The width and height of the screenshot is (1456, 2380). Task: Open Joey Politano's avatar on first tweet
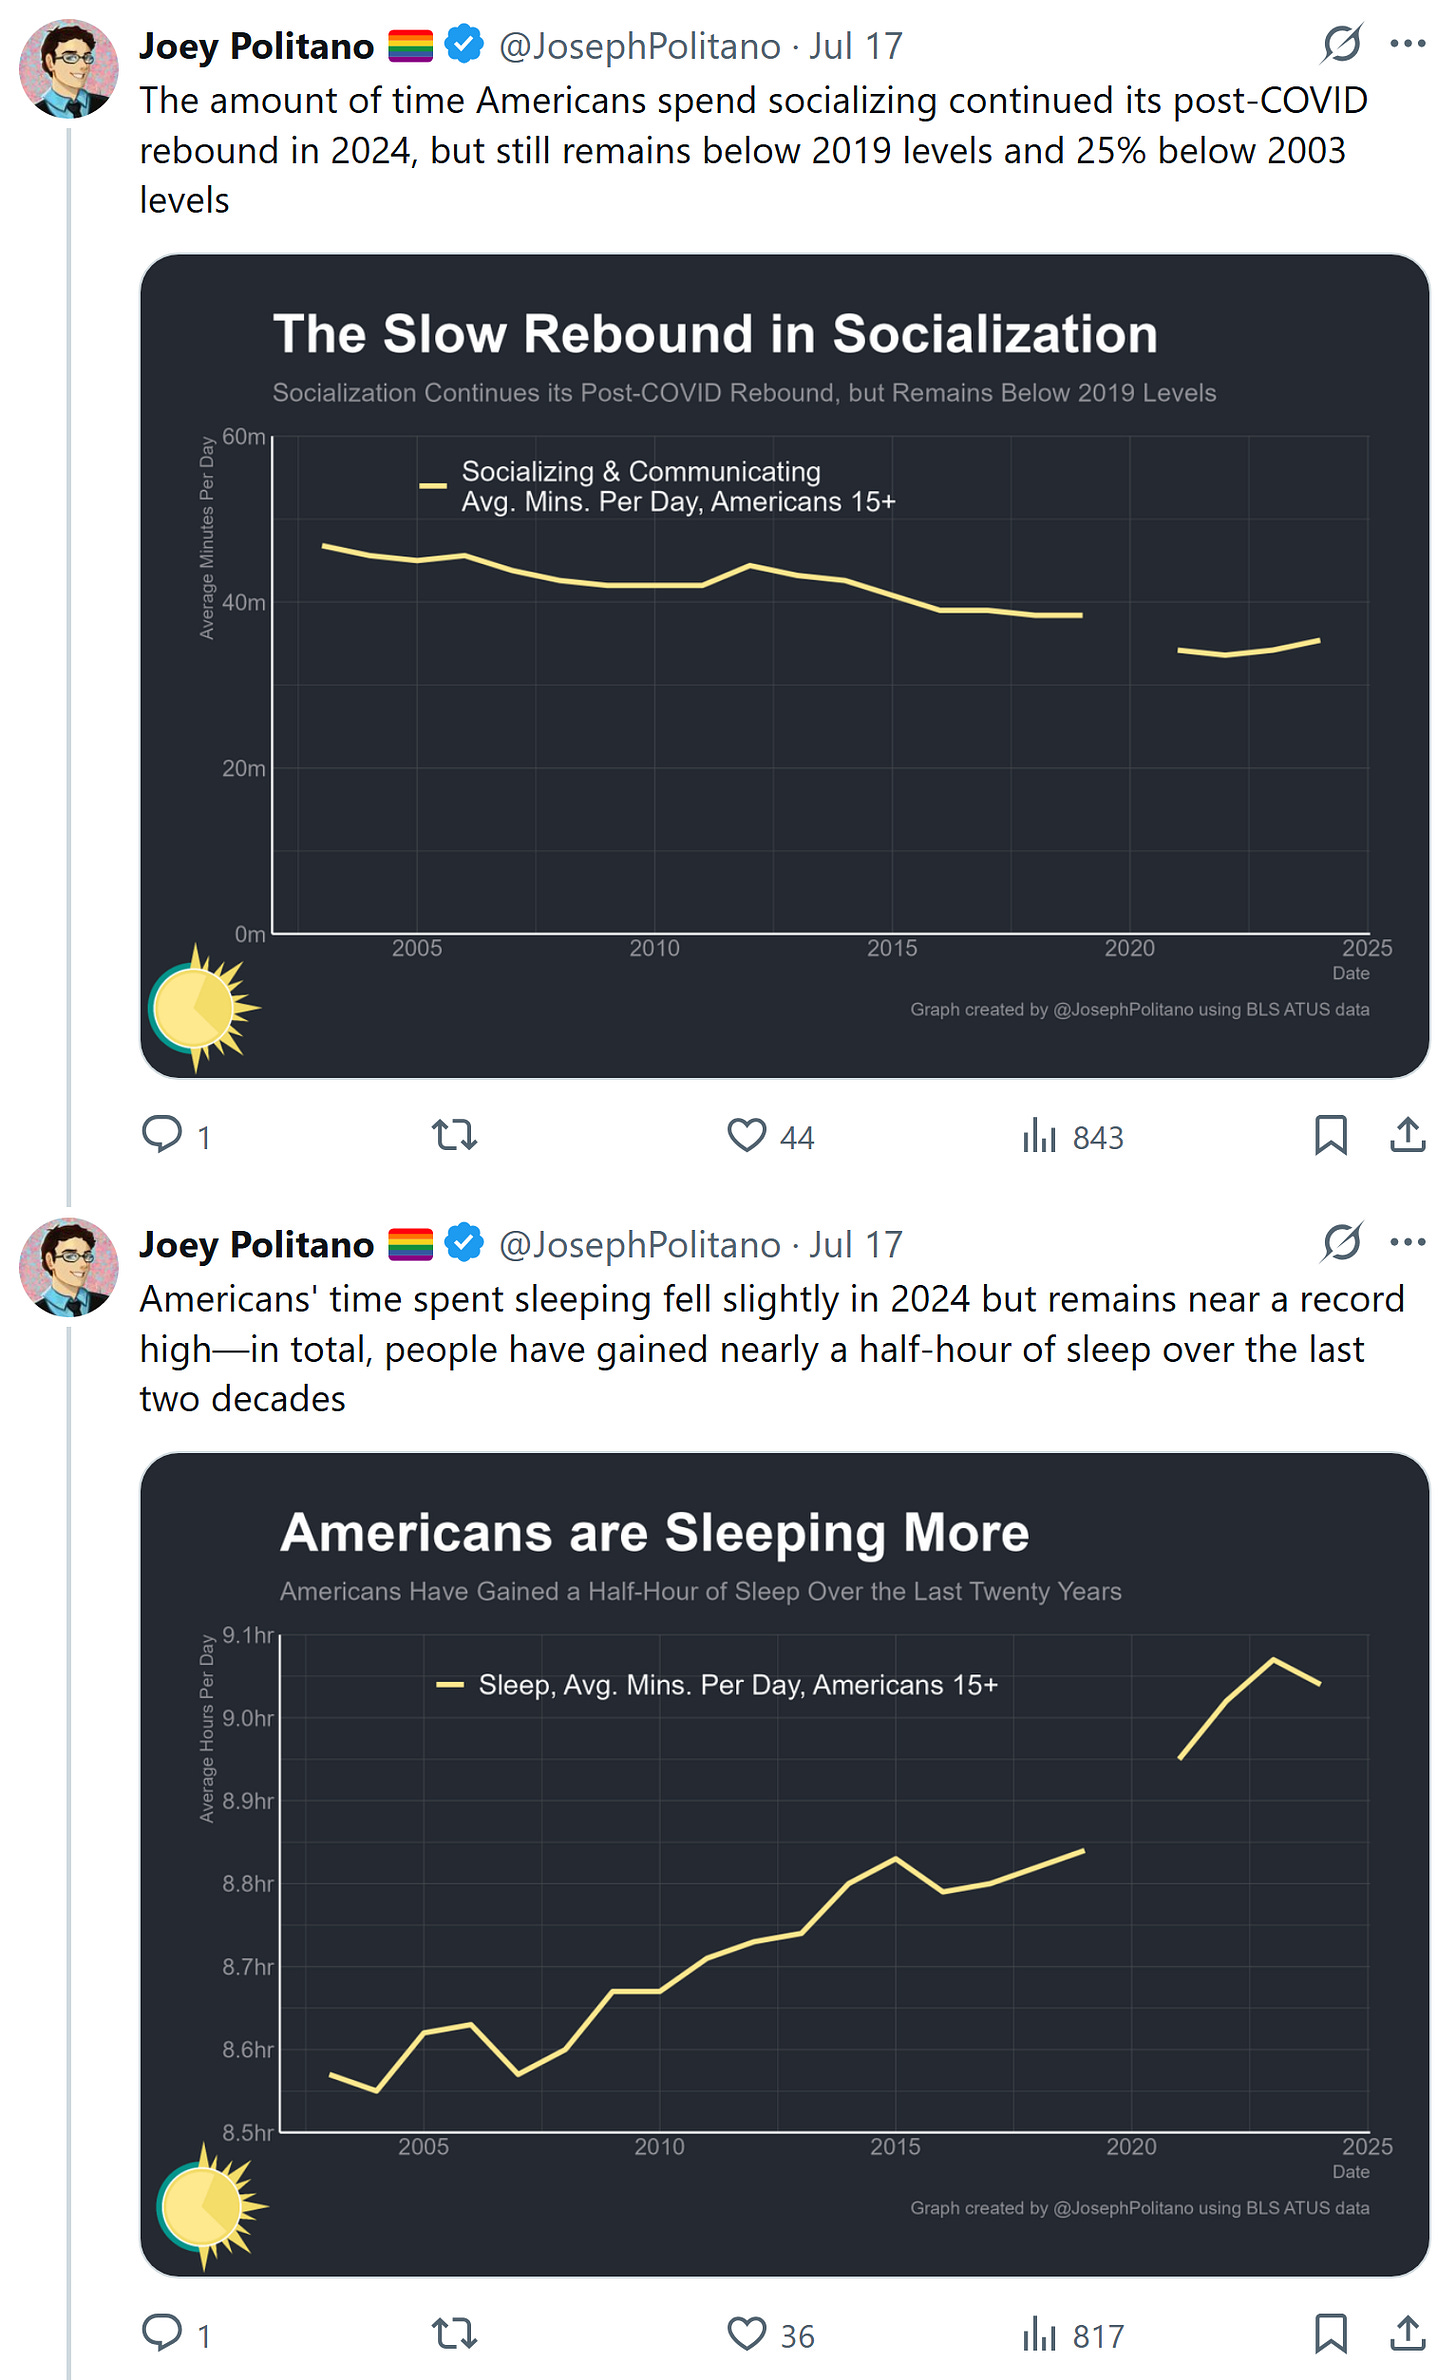(68, 68)
